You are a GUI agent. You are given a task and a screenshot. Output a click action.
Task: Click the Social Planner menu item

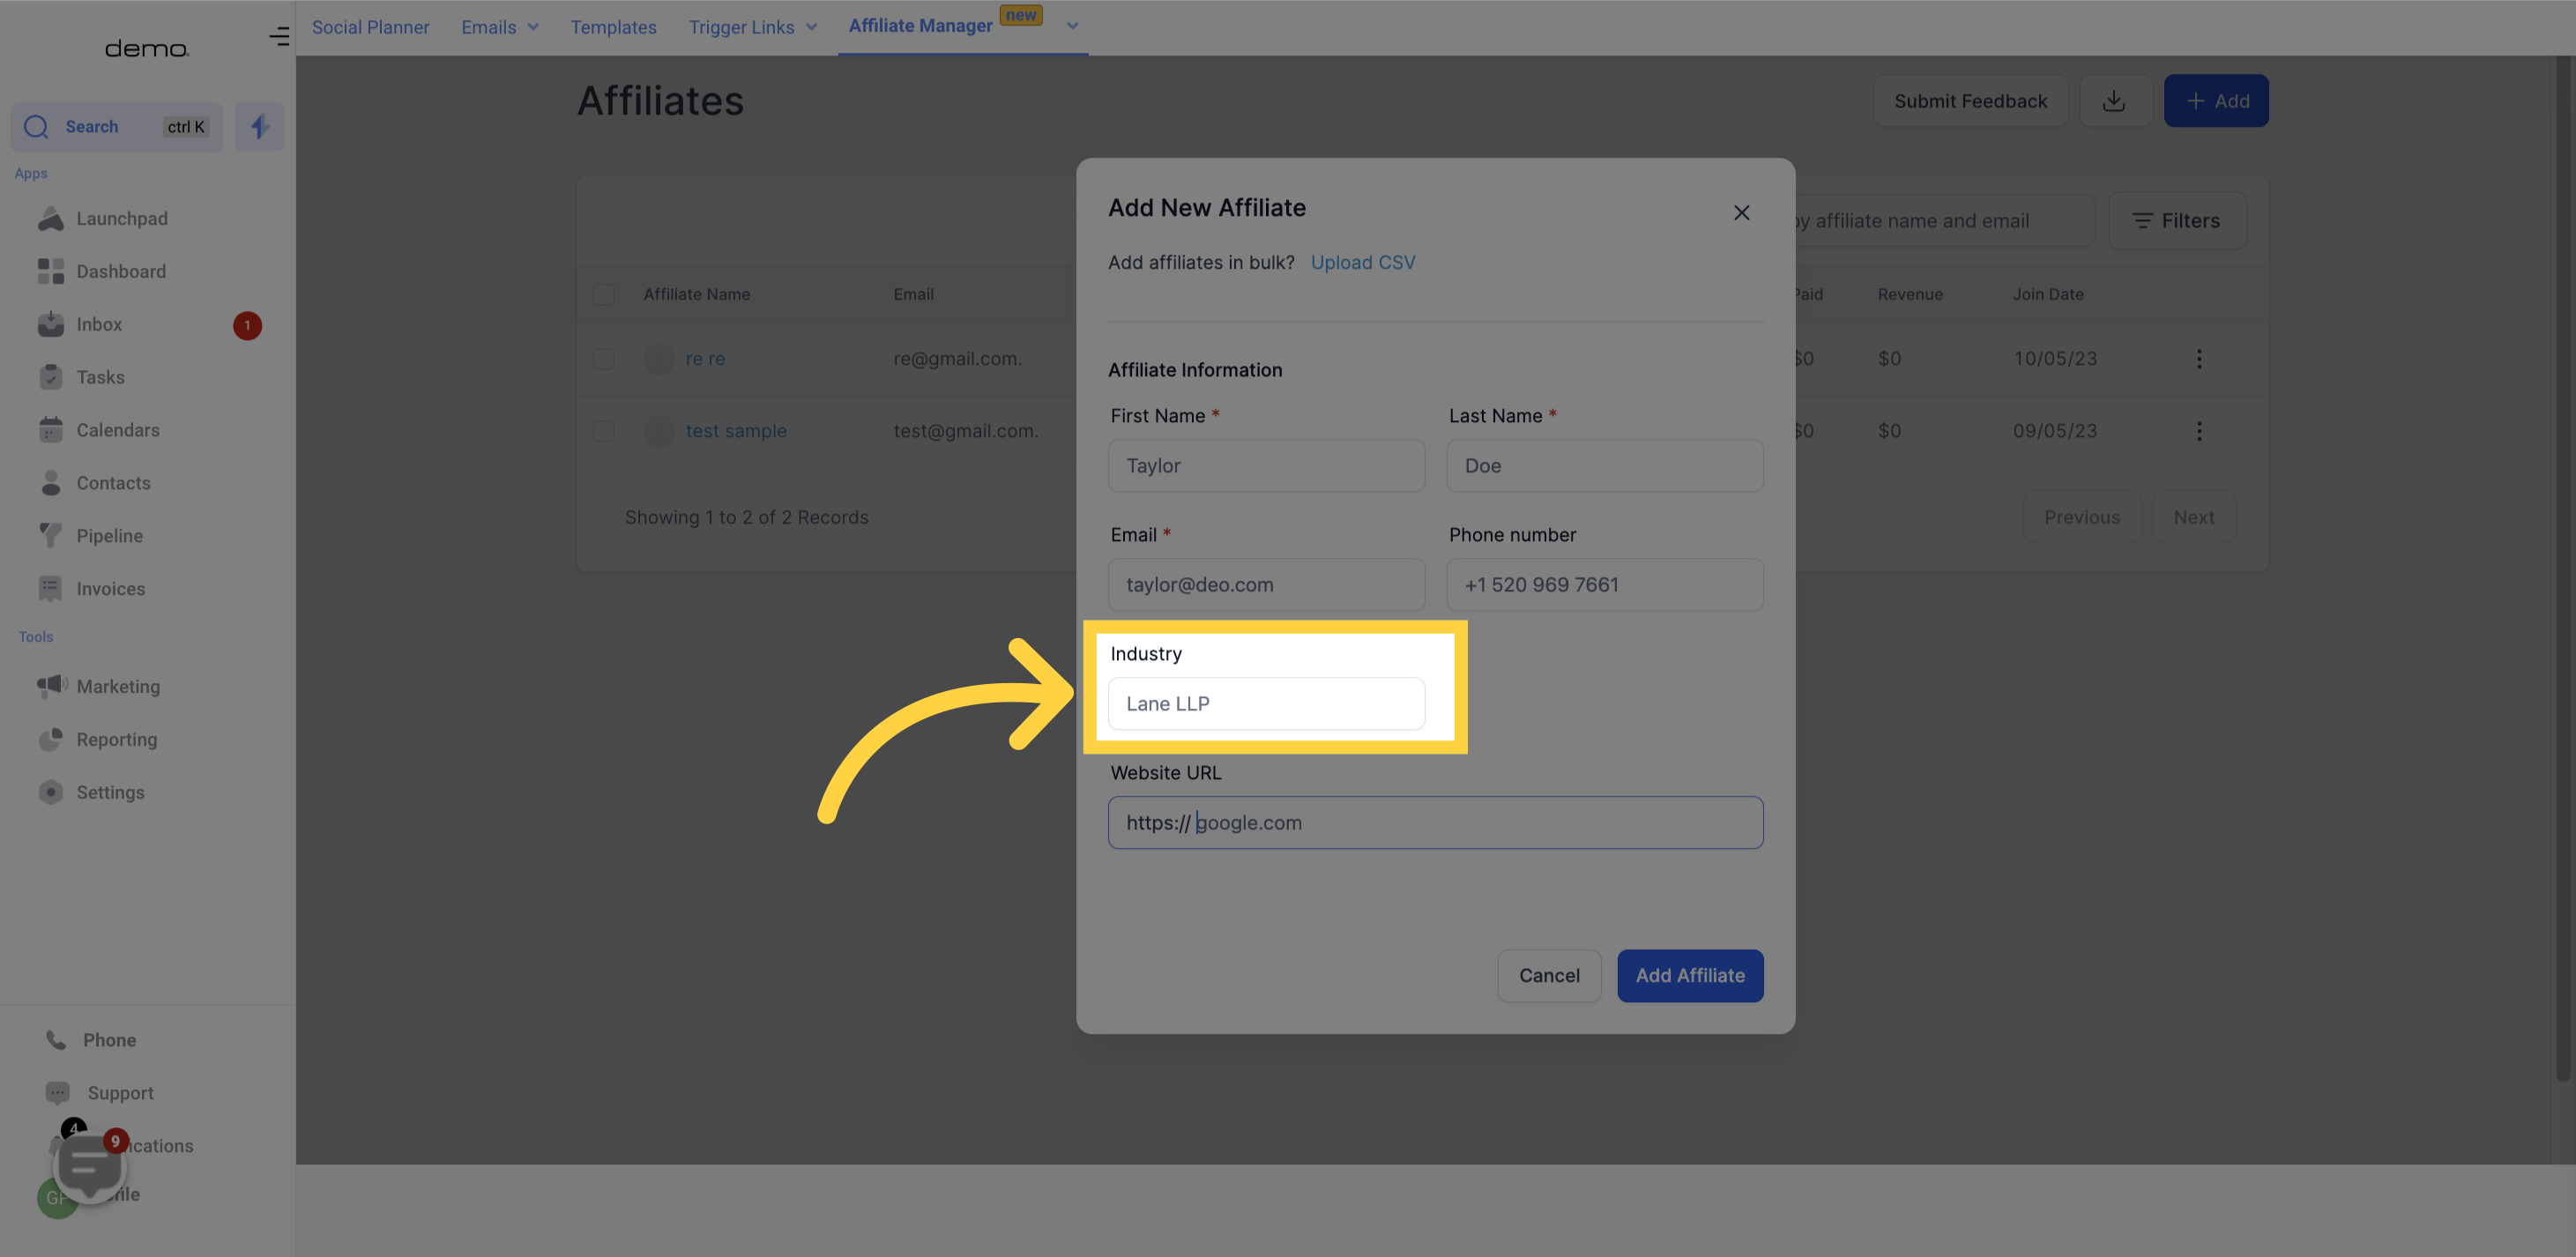click(369, 28)
